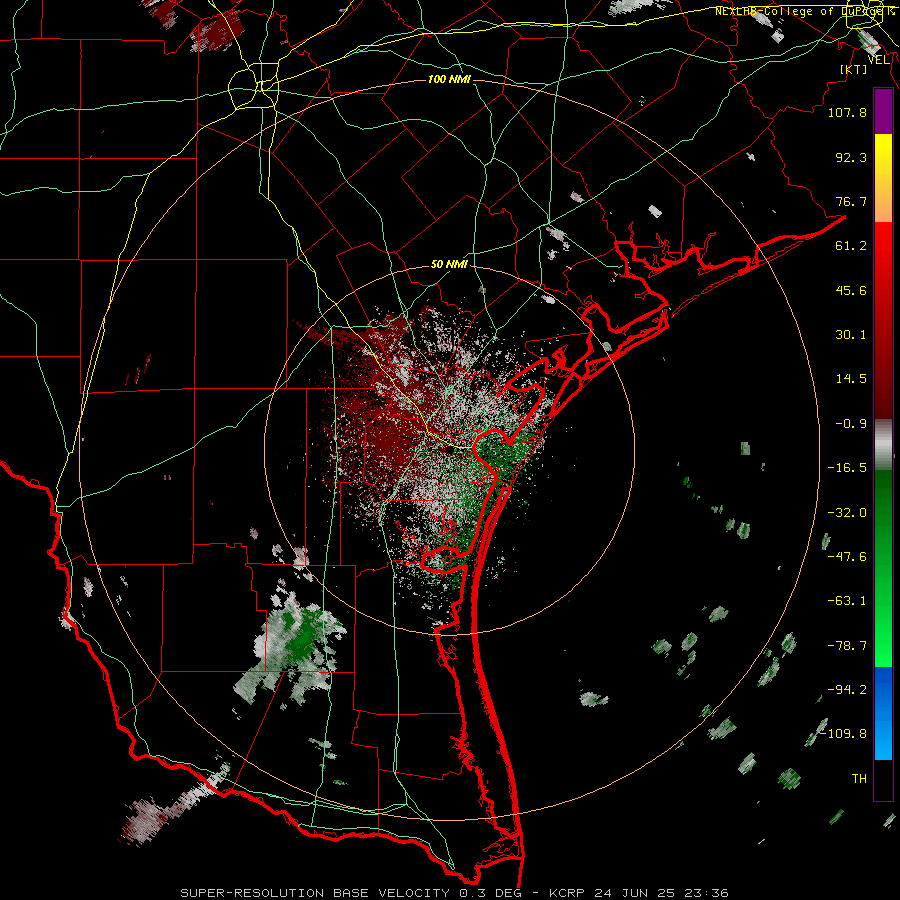Click the -63.1 velocity scale value
This screenshot has width=900, height=900.
tap(847, 601)
